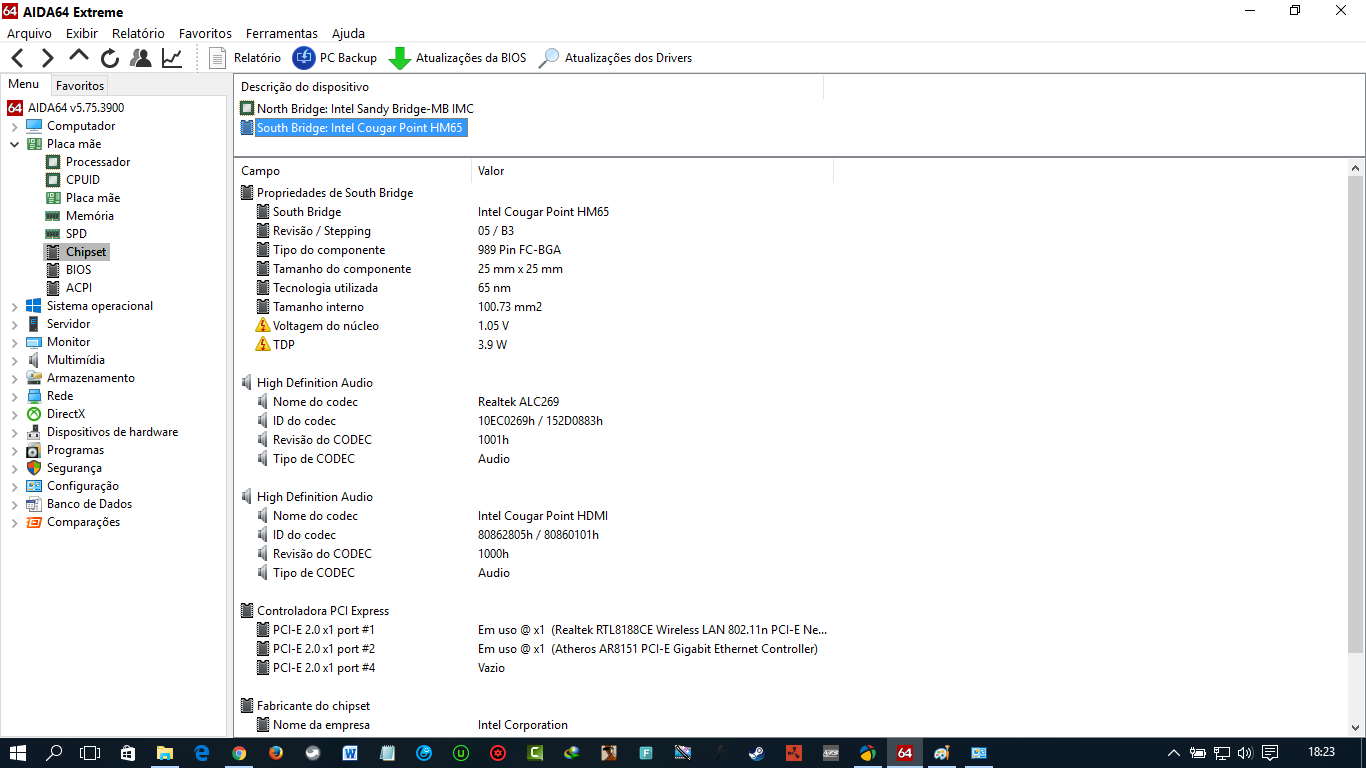Click the AIDA64 taskbar icon
The image size is (1366, 768).
[905, 752]
